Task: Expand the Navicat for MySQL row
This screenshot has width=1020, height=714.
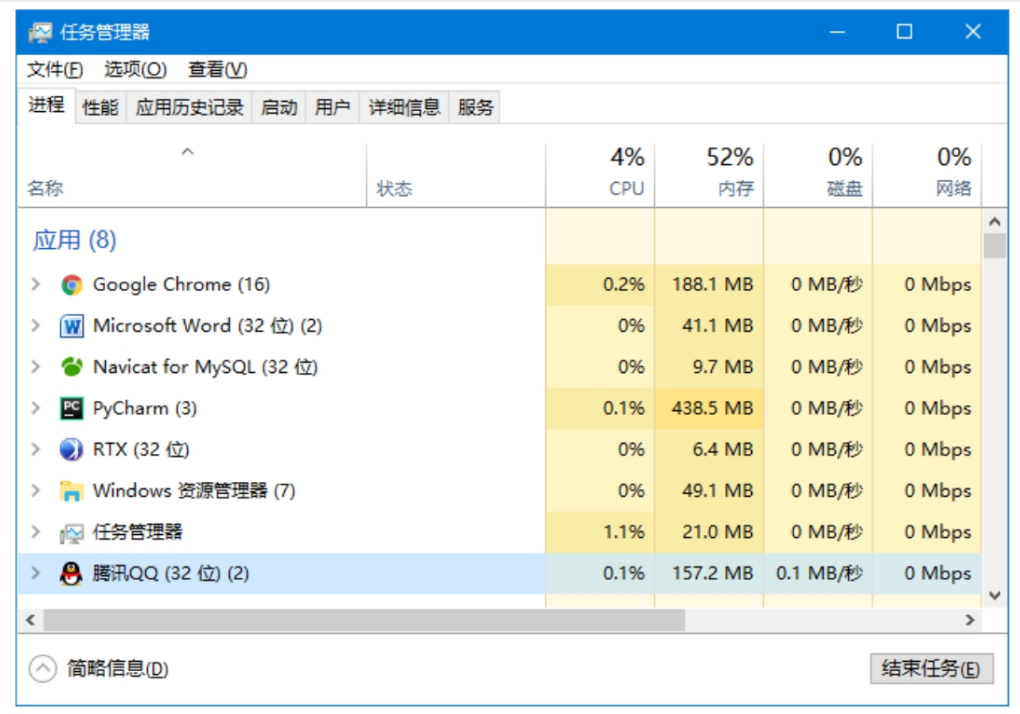Action: 36,367
